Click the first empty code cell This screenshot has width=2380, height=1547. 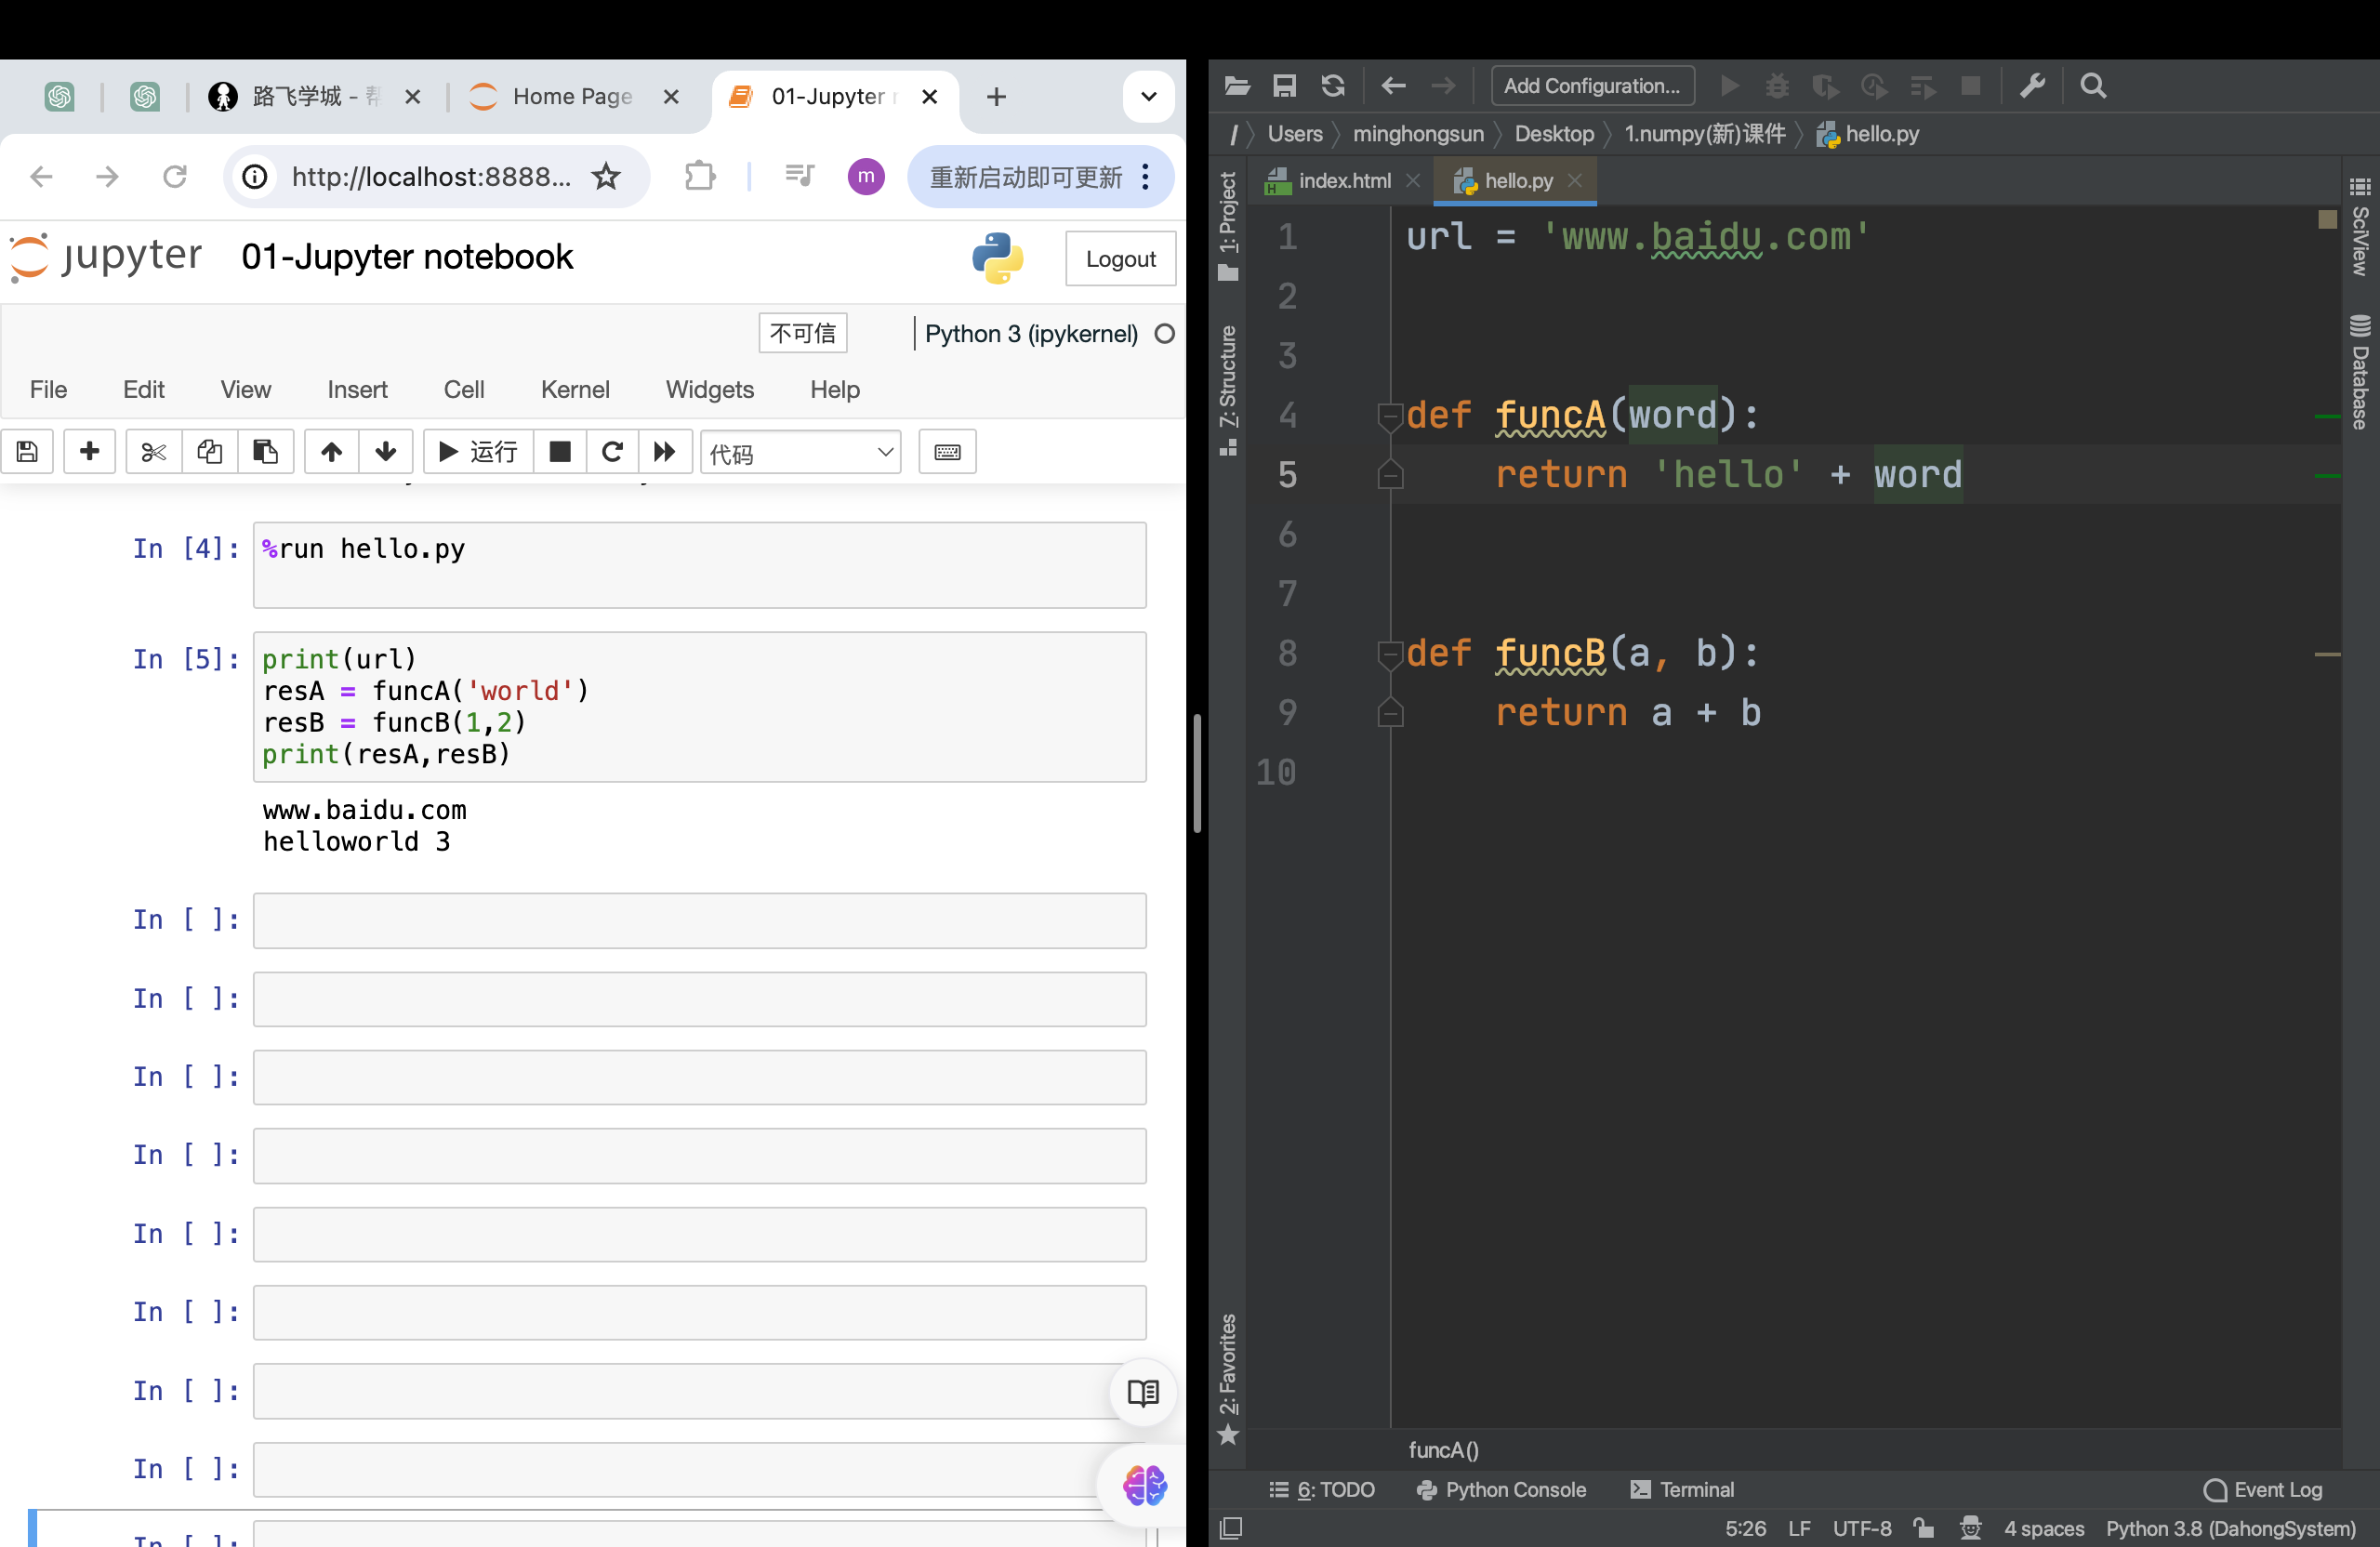699,920
